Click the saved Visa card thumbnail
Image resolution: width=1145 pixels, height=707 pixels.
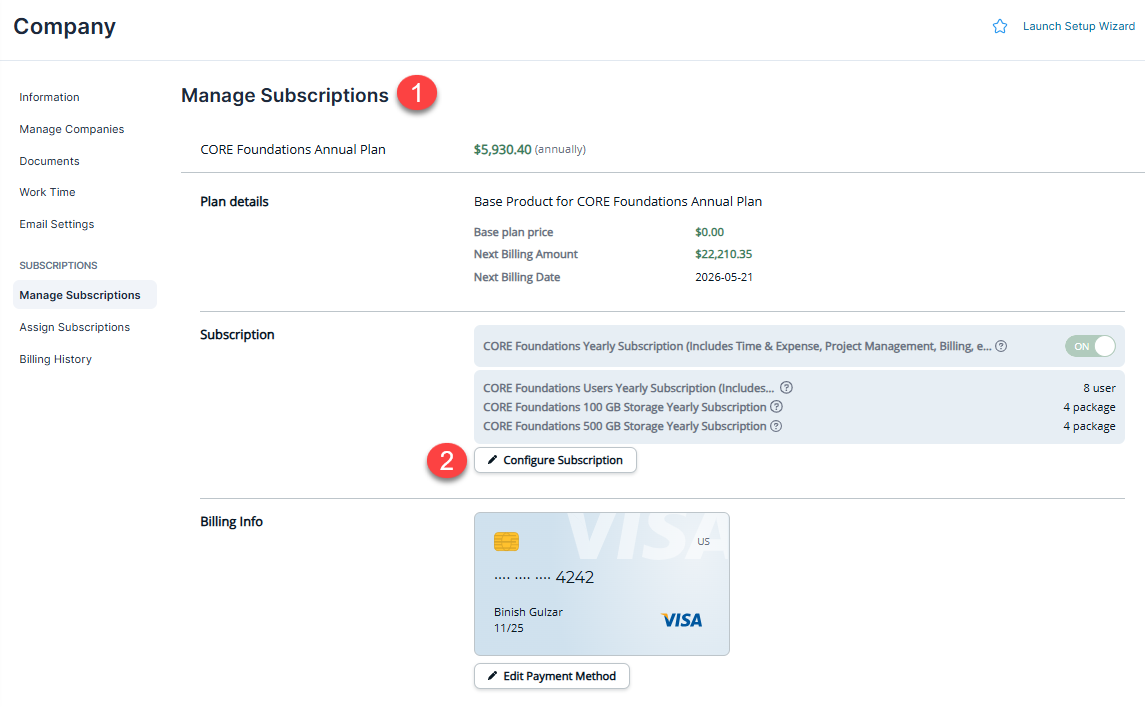click(601, 584)
